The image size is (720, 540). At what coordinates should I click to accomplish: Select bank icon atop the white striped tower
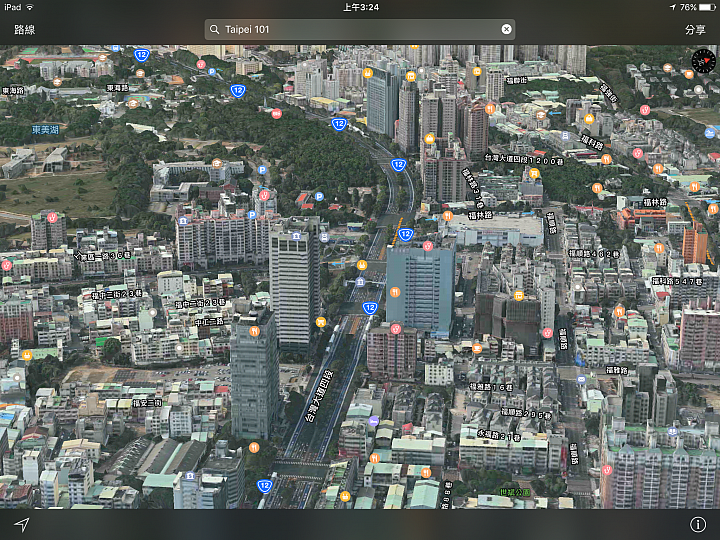tap(296, 236)
